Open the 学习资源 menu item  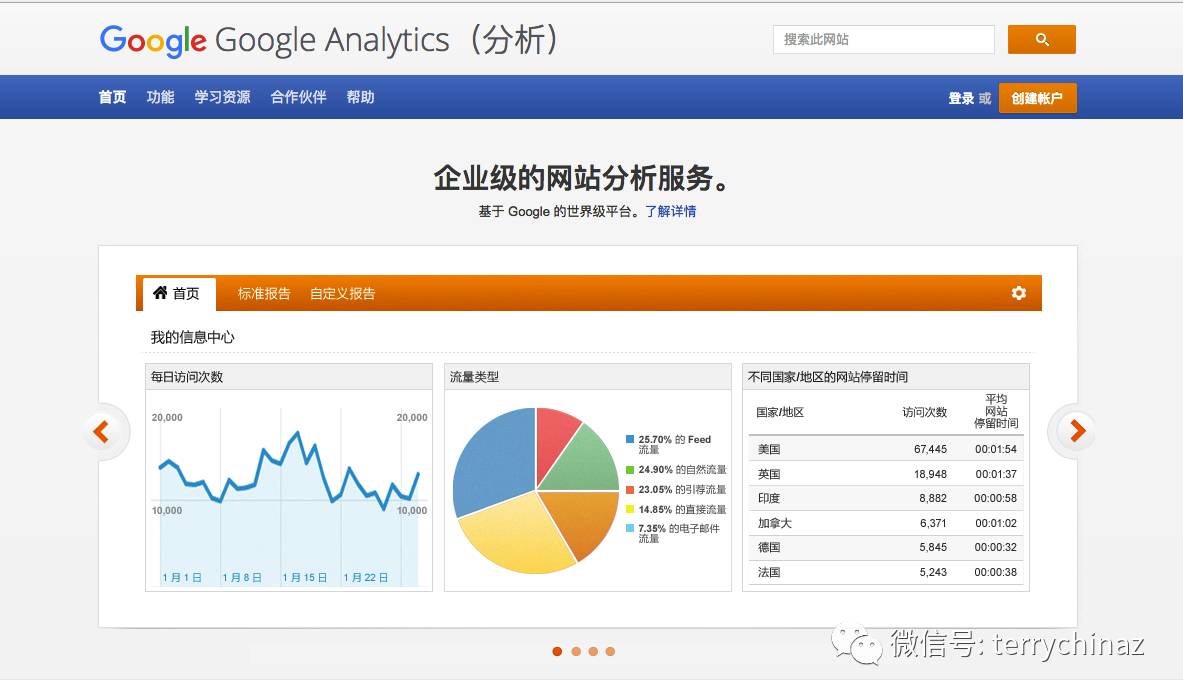coord(222,97)
